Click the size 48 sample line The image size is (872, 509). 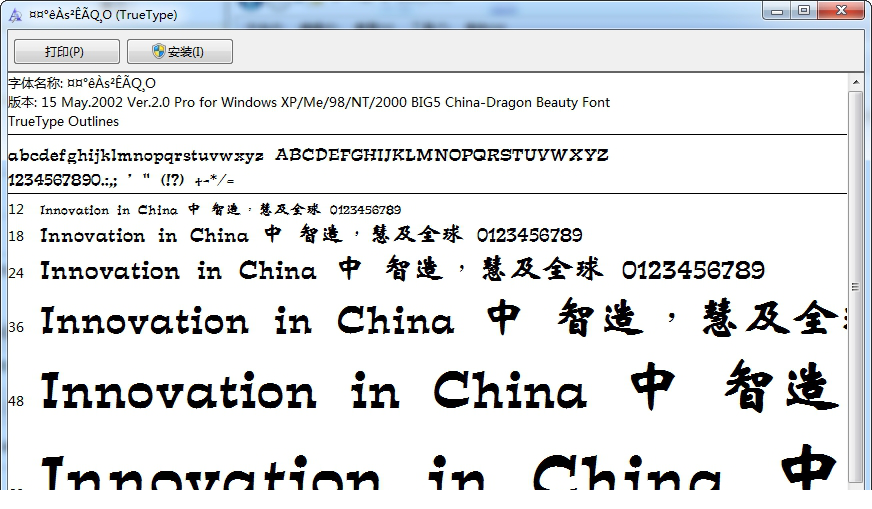click(439, 388)
